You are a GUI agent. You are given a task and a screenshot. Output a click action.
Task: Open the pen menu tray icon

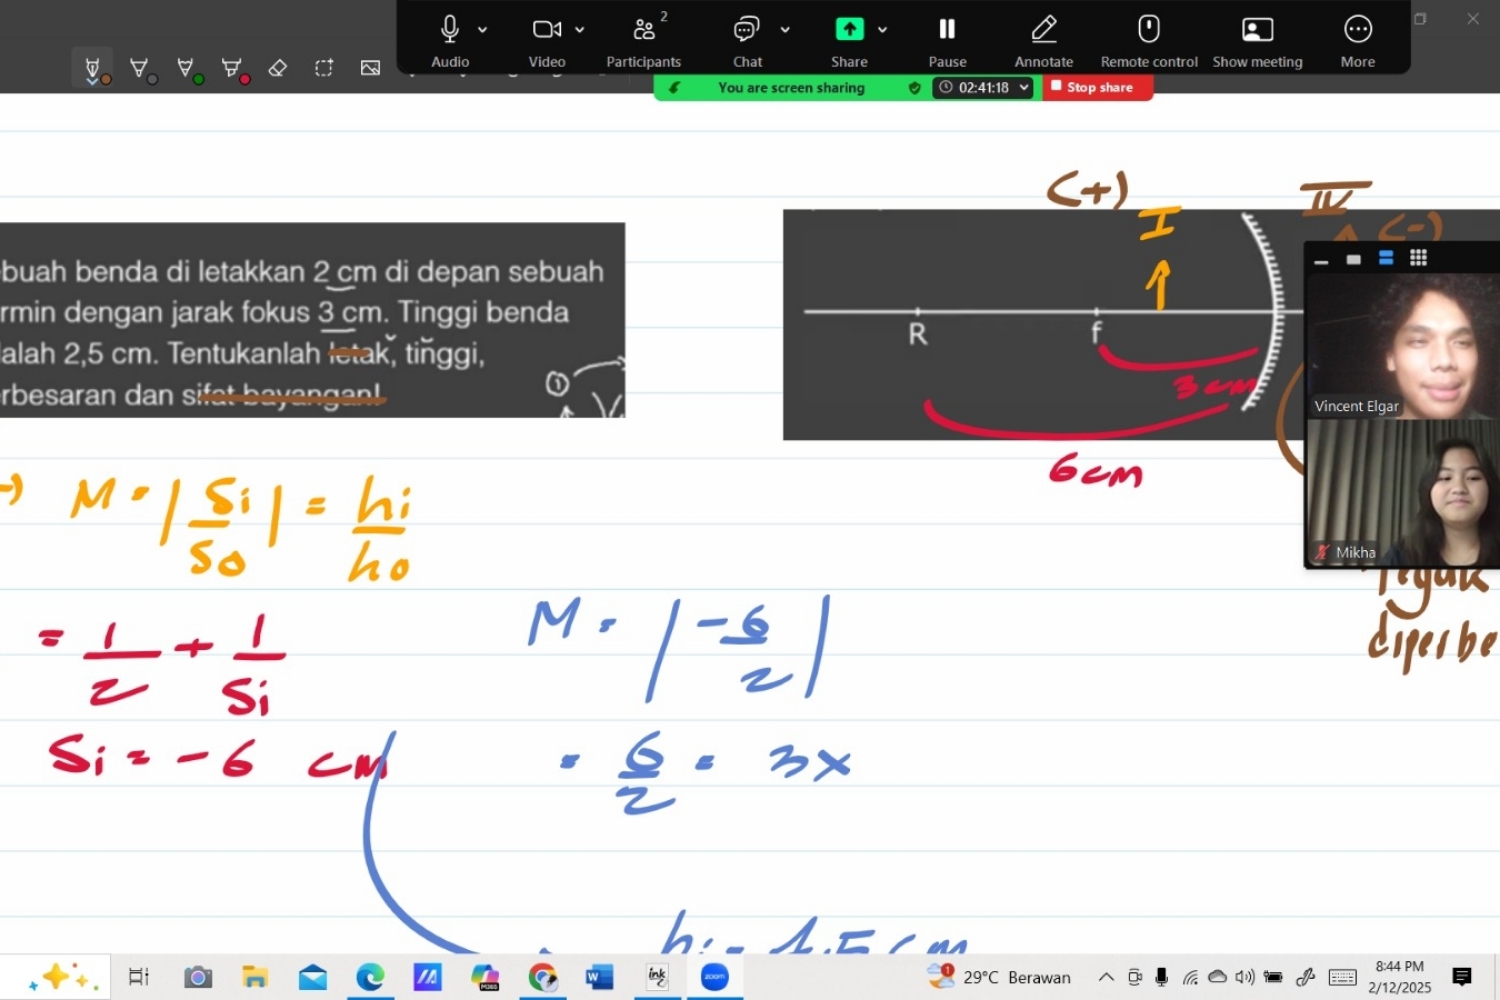(x=1305, y=977)
